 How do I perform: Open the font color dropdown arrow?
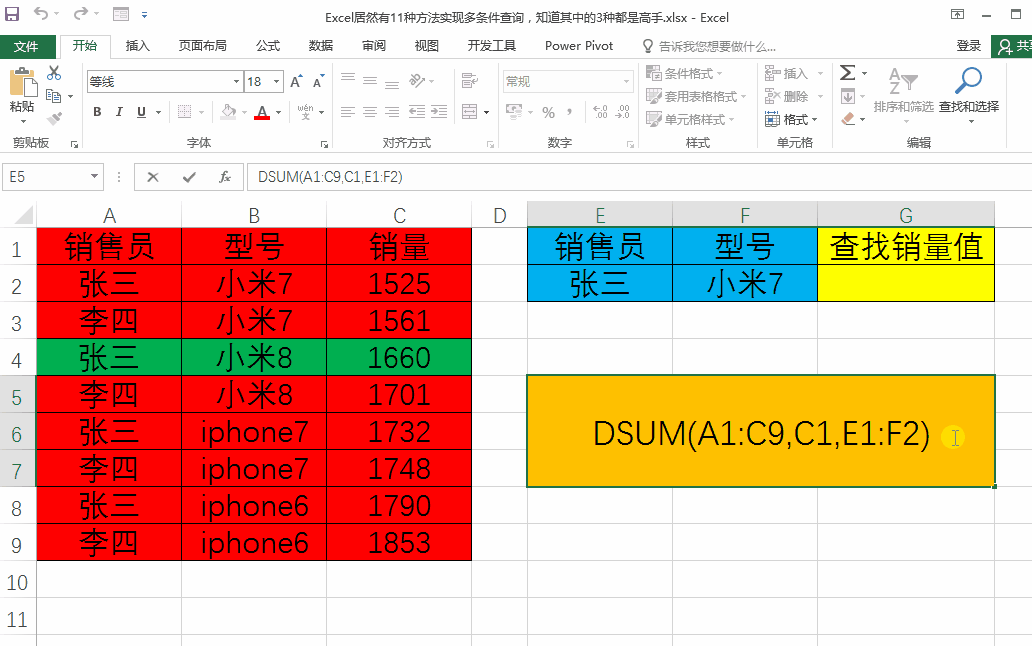click(x=279, y=112)
